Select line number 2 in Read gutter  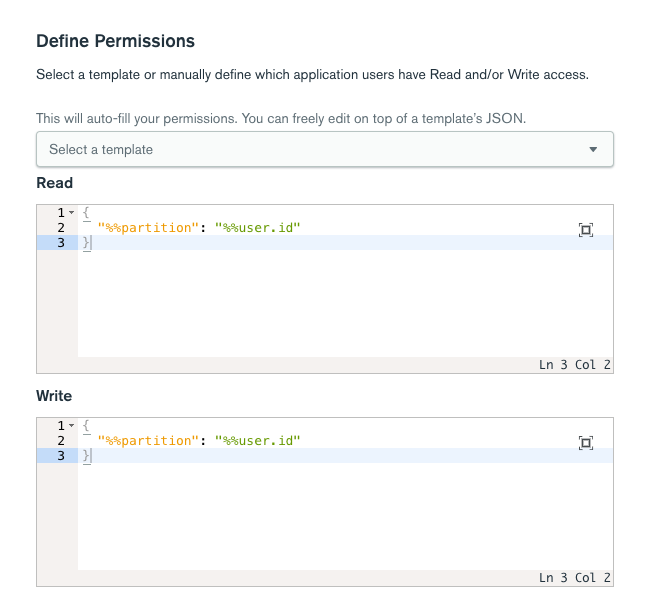[x=61, y=228]
